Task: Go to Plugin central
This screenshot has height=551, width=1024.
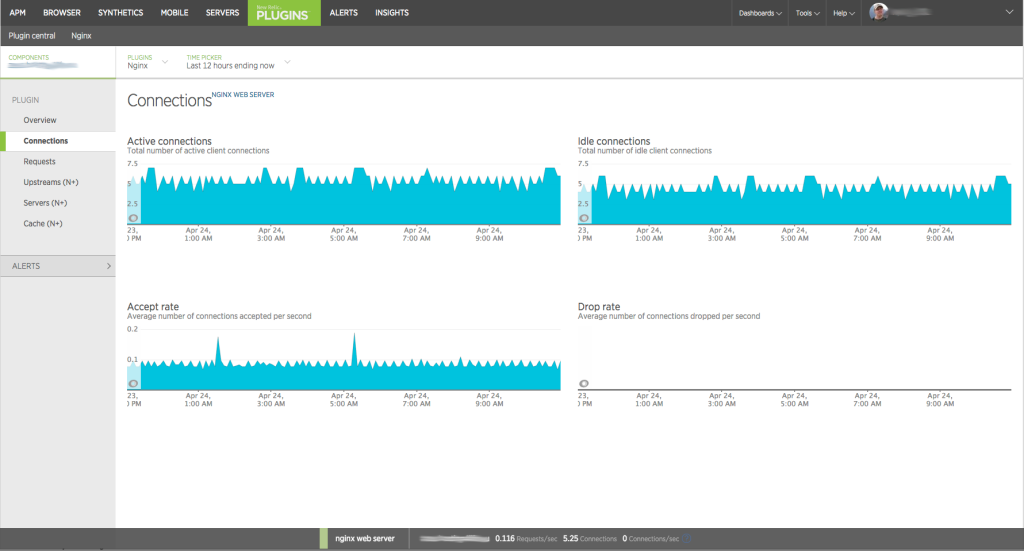Action: pos(32,36)
